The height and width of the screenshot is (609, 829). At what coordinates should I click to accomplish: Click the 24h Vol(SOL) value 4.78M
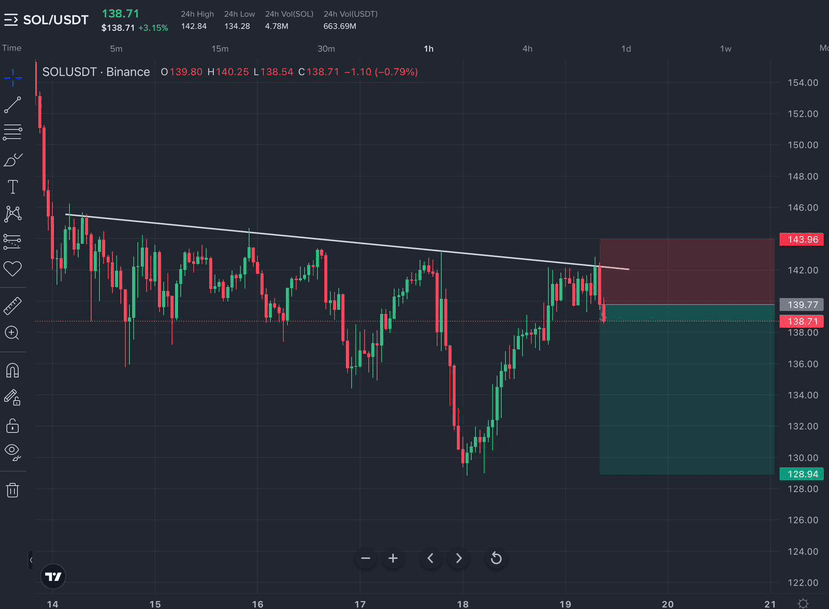point(277,26)
